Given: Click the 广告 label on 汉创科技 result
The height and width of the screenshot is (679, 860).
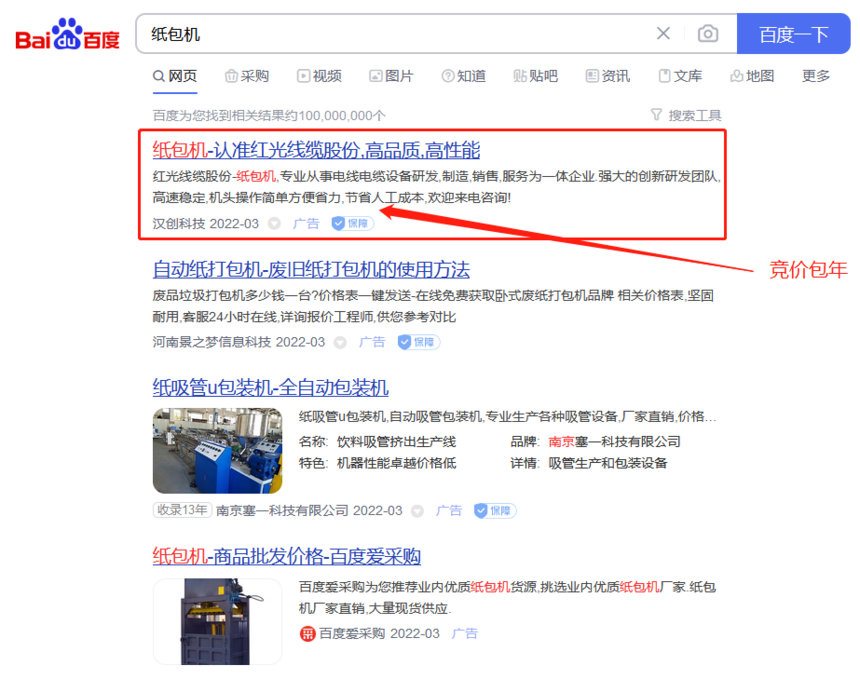Looking at the screenshot, I should click(x=306, y=224).
